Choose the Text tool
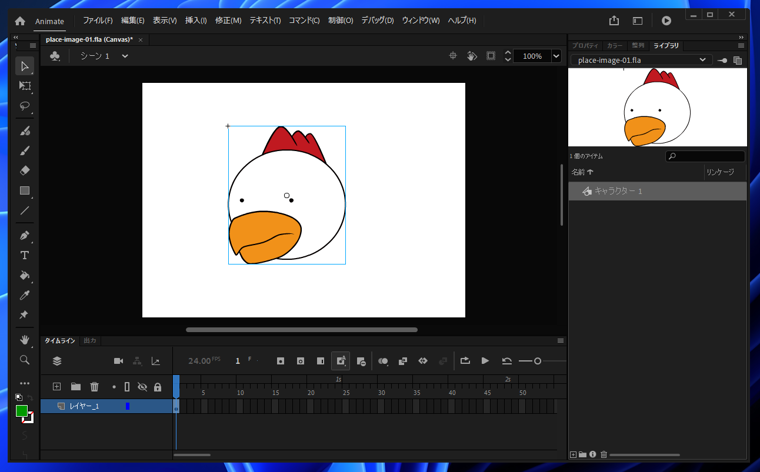Viewport: 760px width, 472px height. pos(25,256)
